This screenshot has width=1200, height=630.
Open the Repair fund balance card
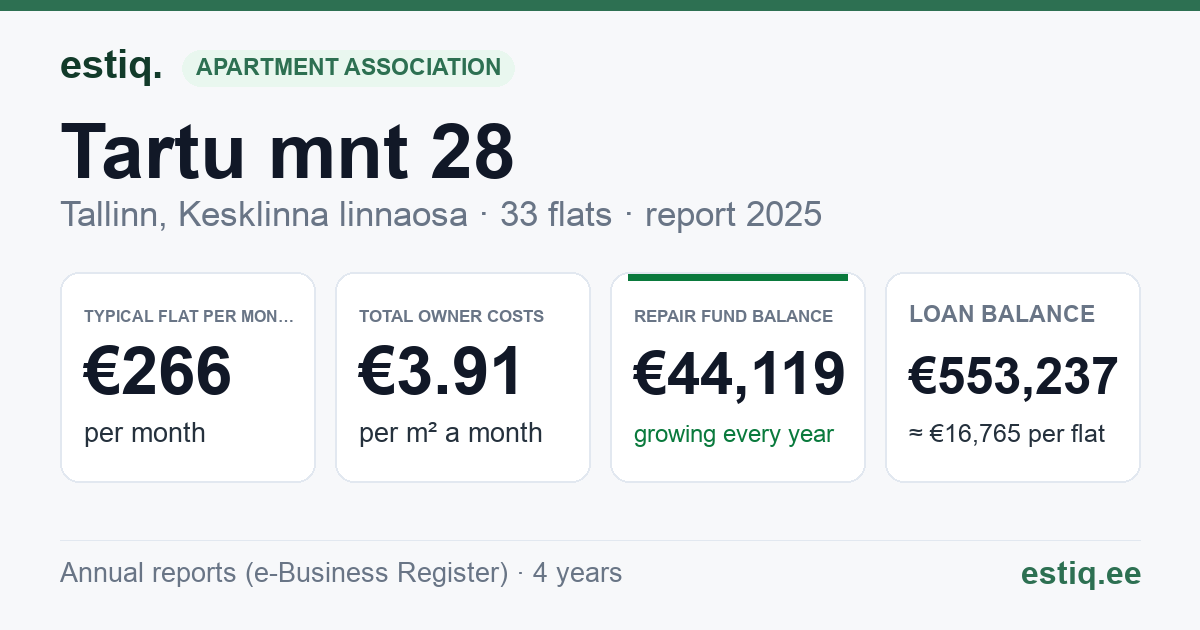pyautogui.click(x=738, y=377)
